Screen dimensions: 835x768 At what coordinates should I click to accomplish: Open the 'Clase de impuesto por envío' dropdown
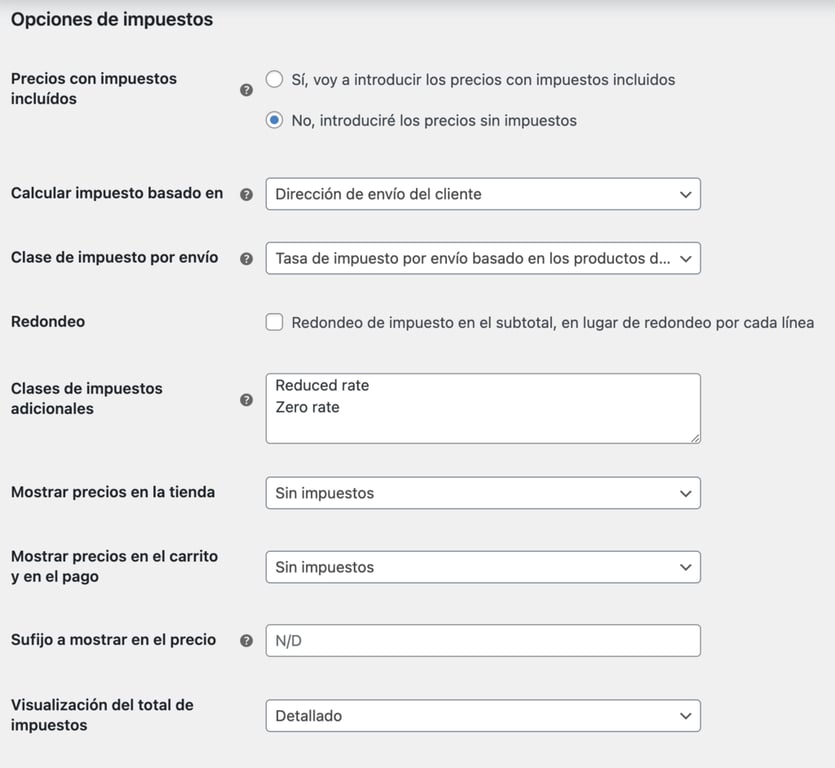point(482,258)
